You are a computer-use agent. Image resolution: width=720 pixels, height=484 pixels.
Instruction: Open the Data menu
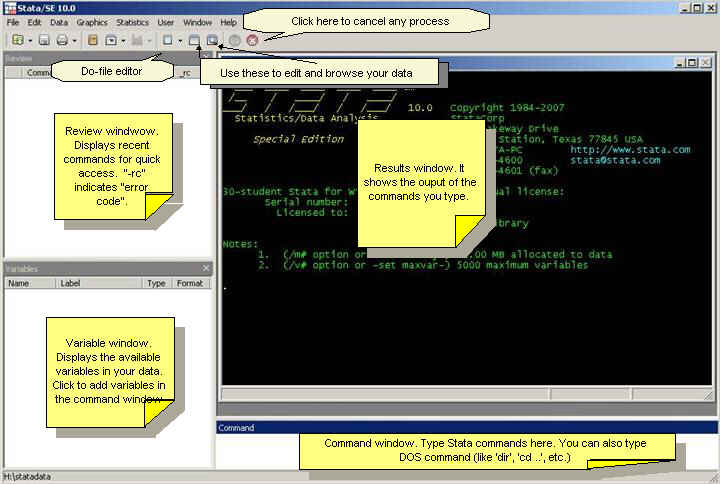pos(59,22)
